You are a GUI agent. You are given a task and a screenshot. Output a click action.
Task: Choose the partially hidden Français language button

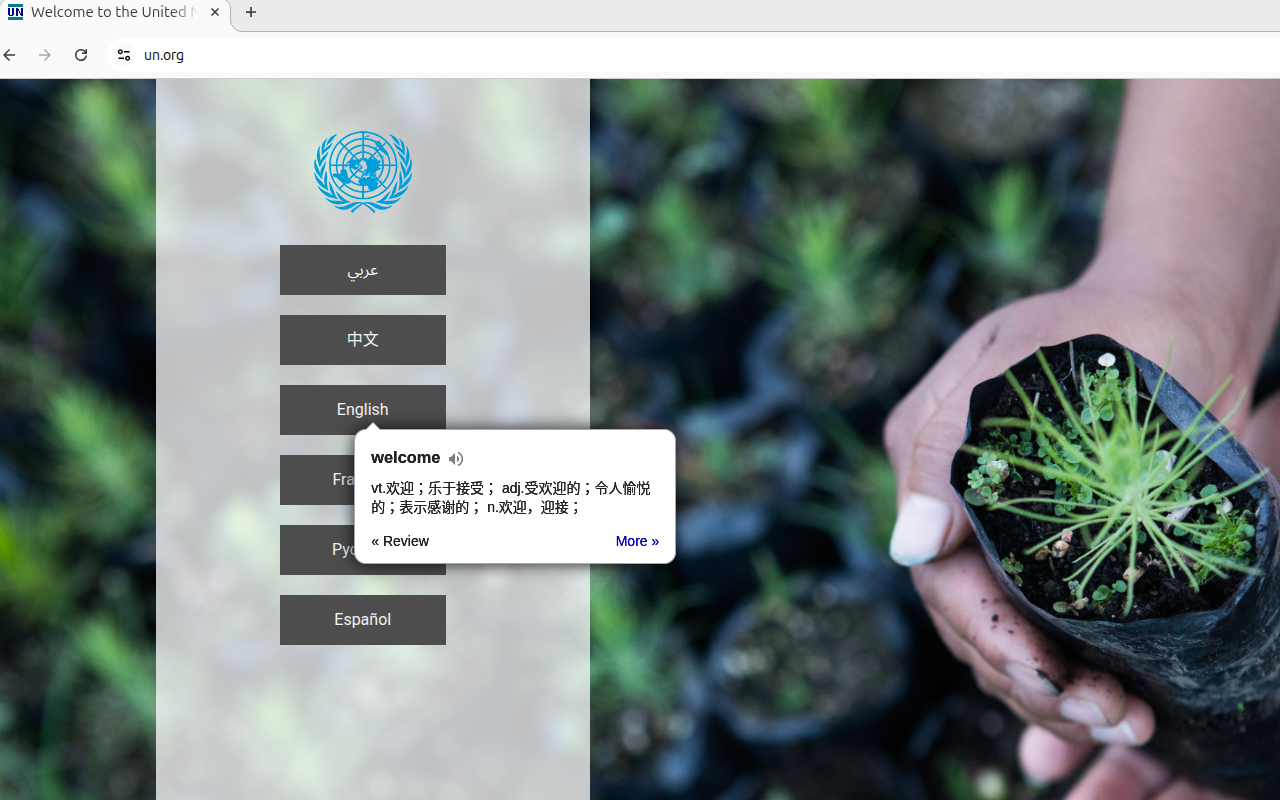pyautogui.click(x=317, y=480)
